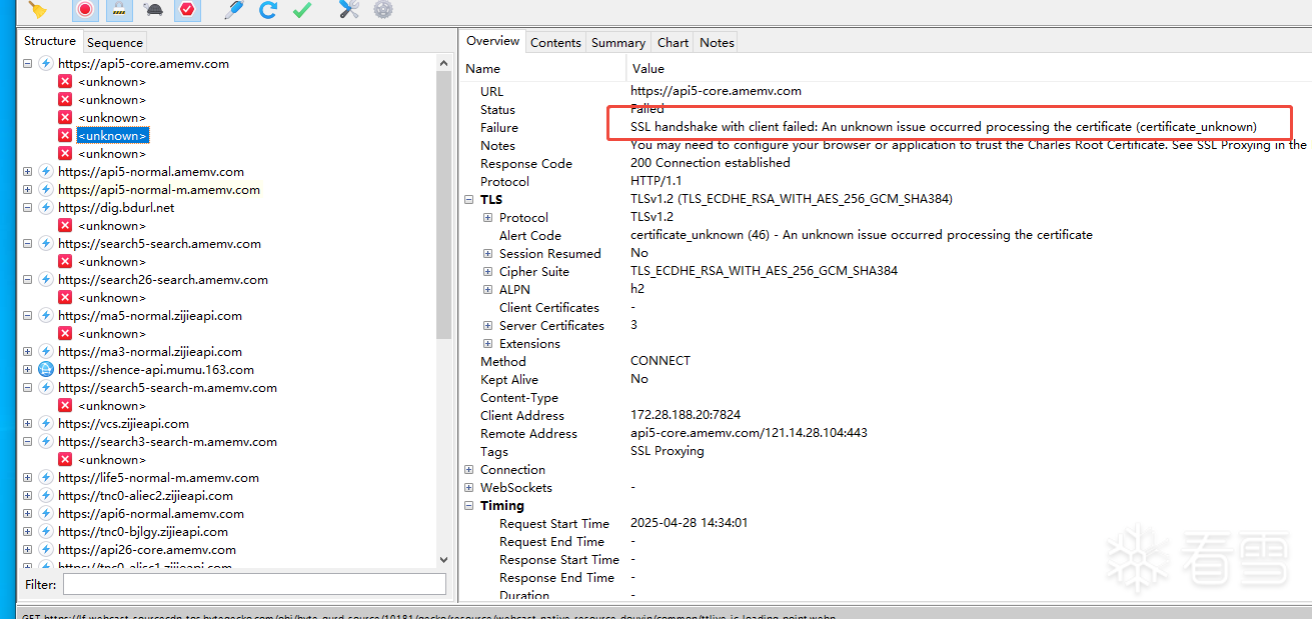The height and width of the screenshot is (619, 1312).
Task: Repeat request with the blue arrow icon
Action: click(x=268, y=9)
